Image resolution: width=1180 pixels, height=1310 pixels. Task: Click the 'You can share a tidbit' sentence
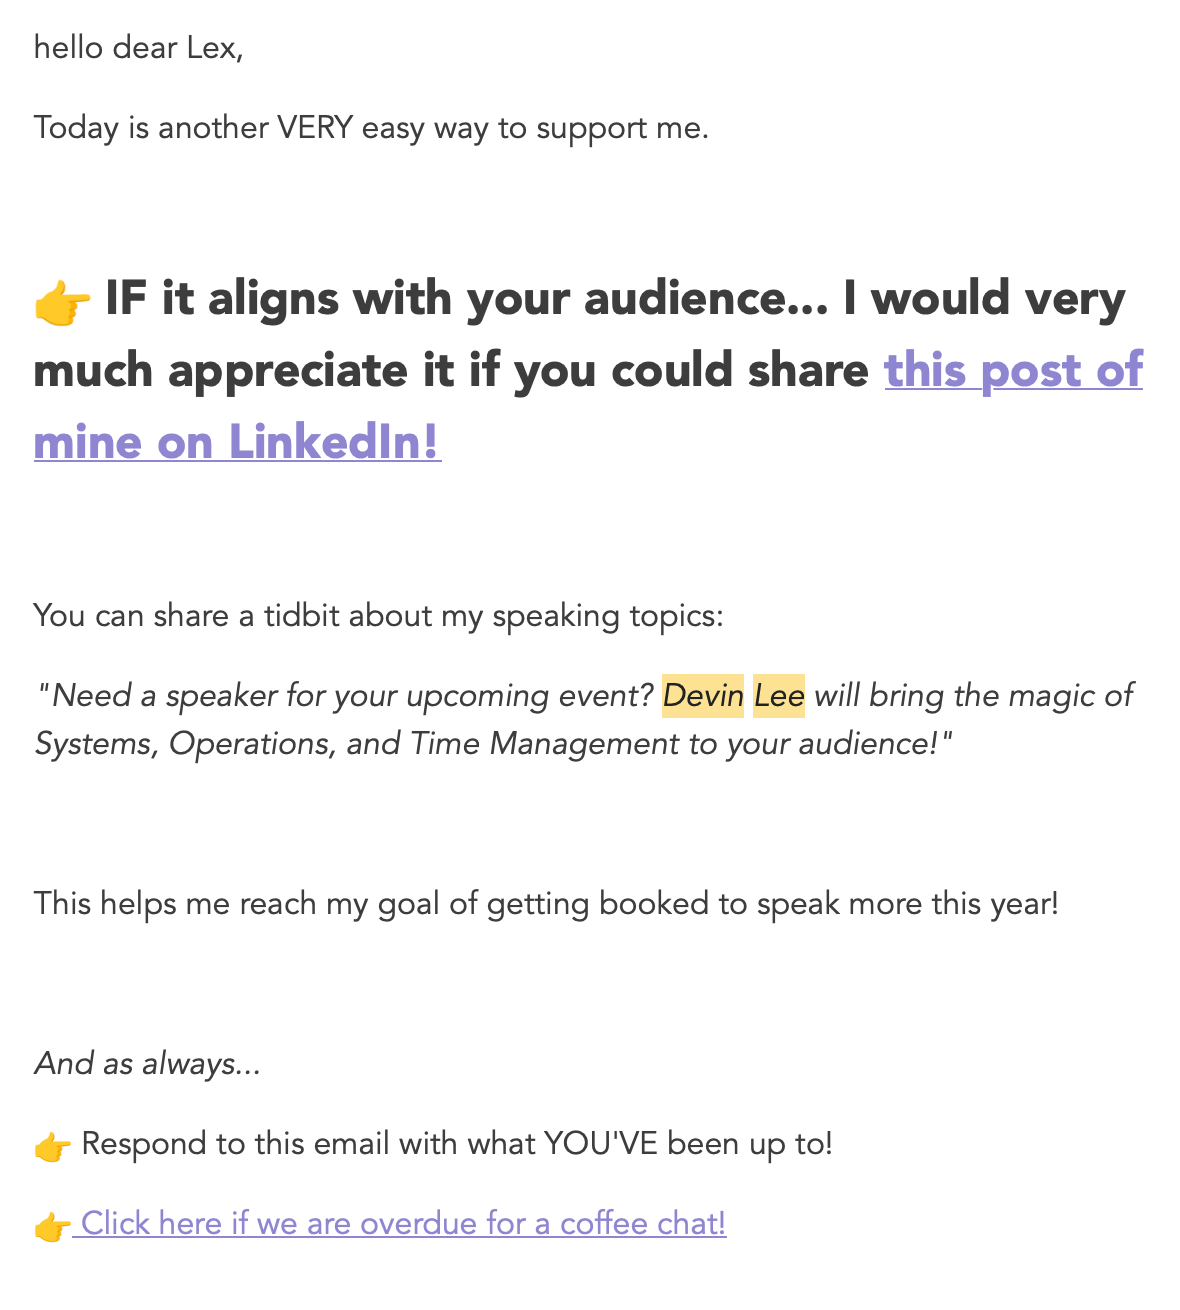(378, 615)
